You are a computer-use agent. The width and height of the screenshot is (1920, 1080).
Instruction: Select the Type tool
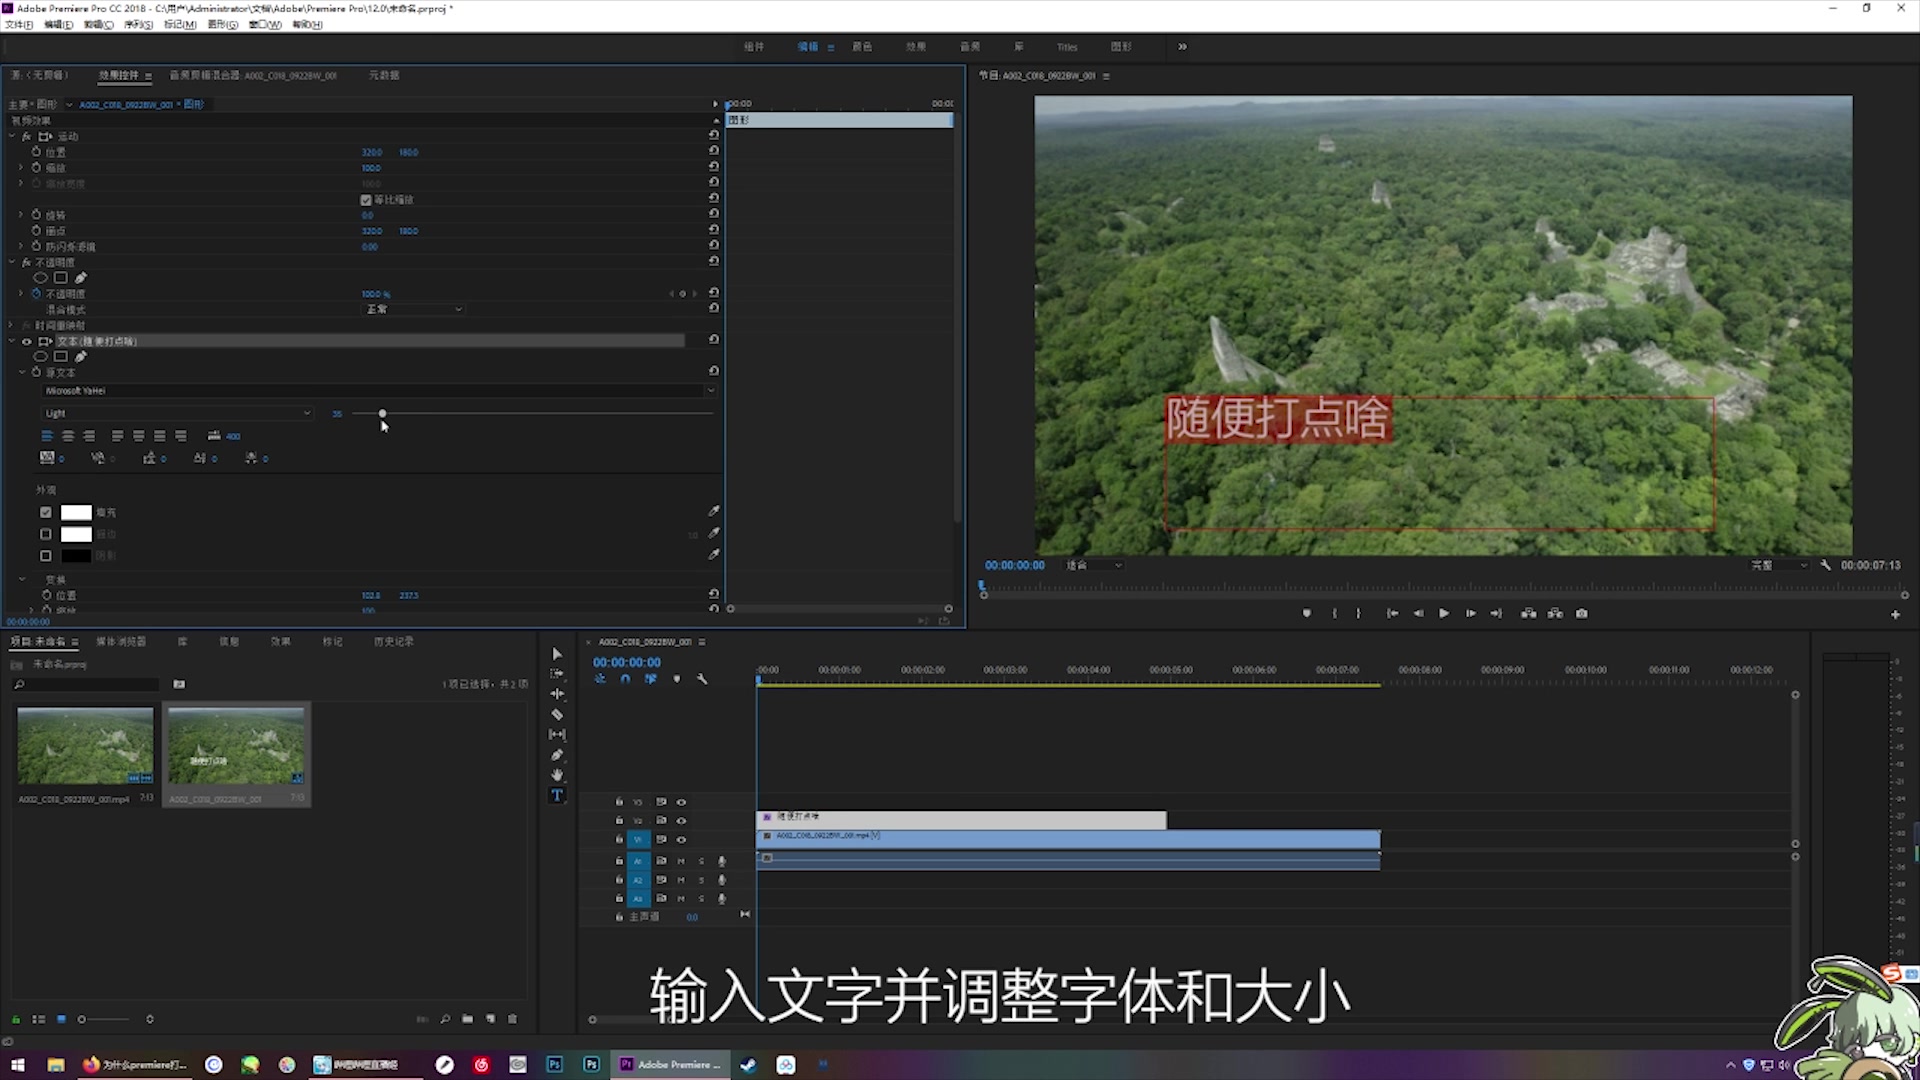557,796
